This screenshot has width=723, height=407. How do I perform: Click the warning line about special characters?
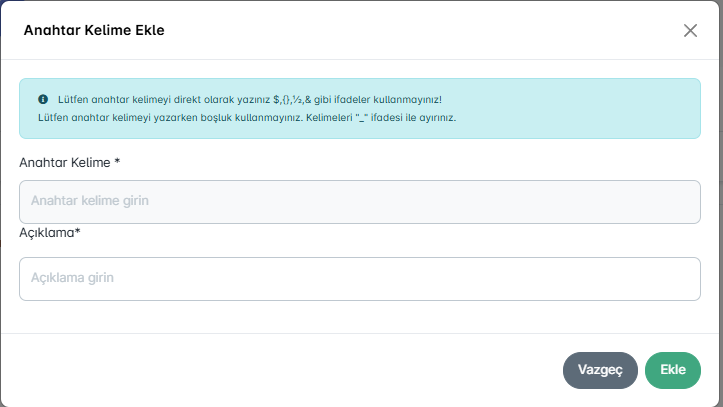[250, 100]
